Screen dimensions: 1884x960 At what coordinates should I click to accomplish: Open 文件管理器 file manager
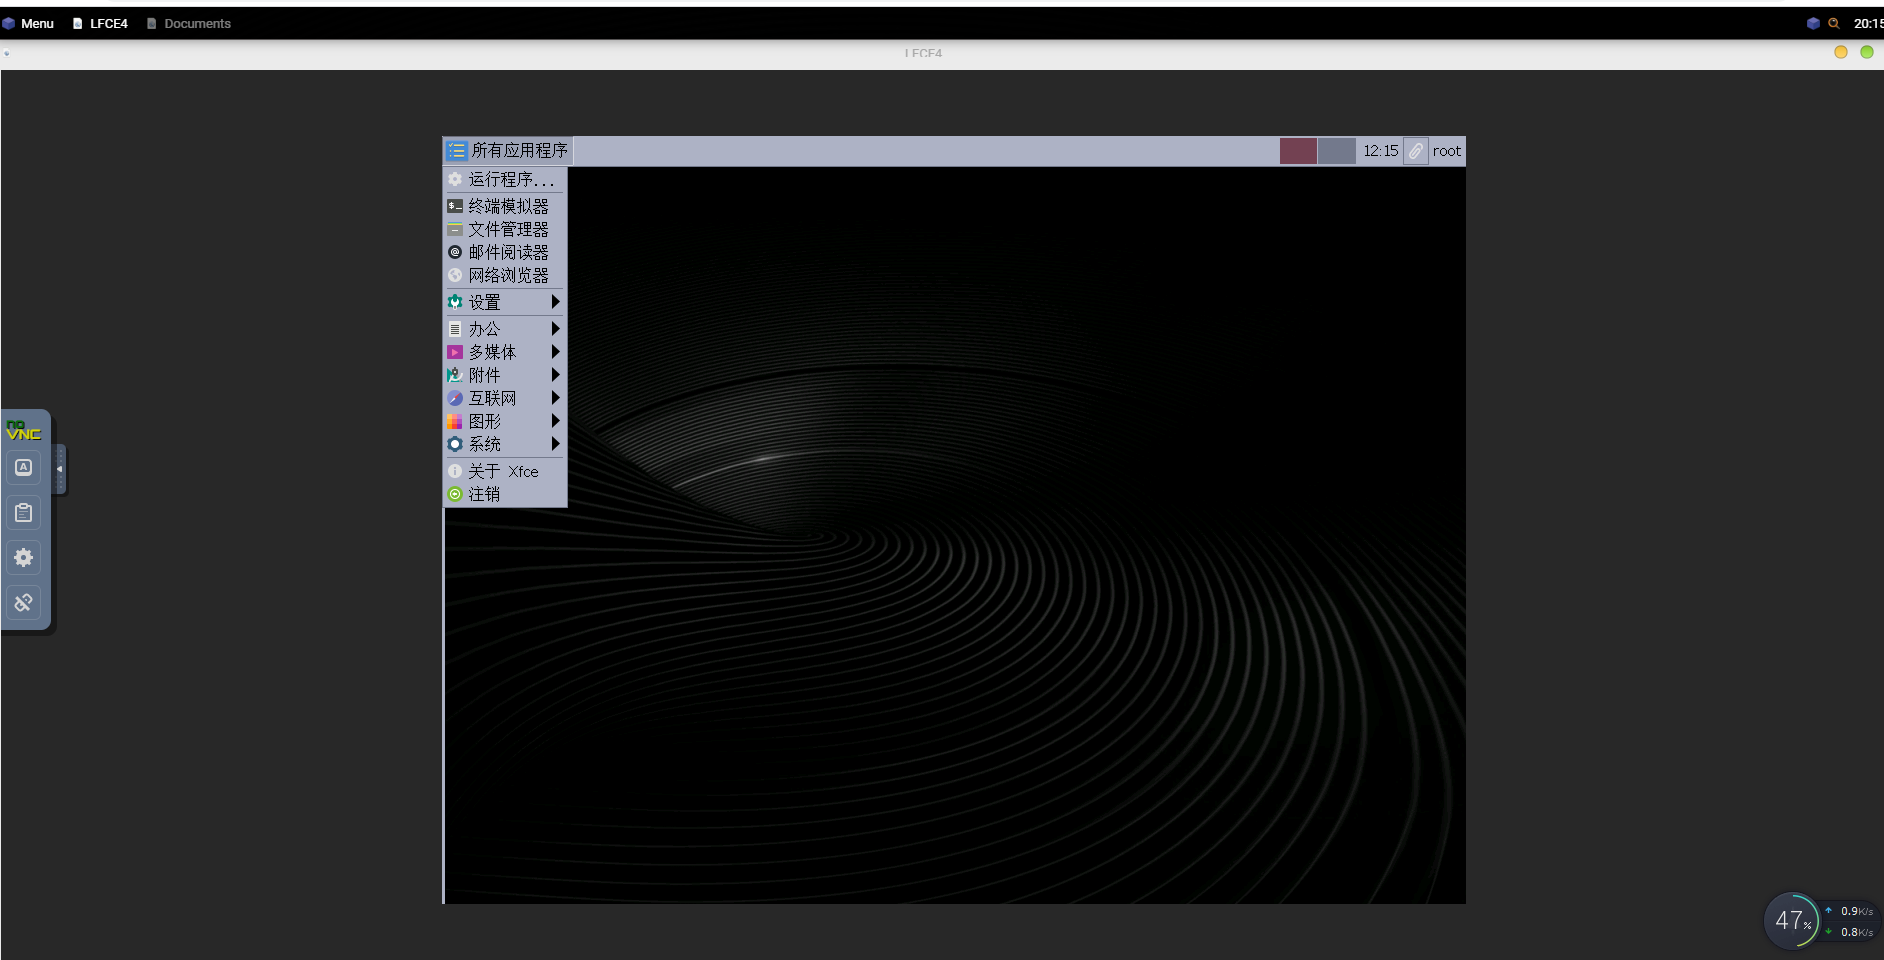pos(505,229)
